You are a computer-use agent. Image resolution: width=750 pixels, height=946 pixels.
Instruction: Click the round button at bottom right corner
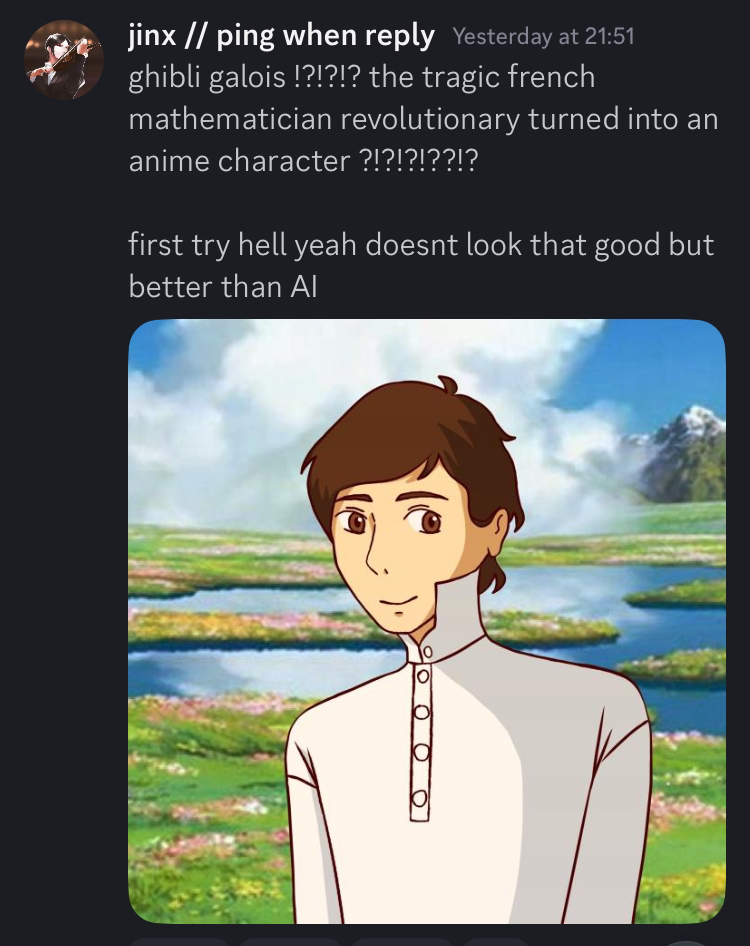[x=688, y=943]
